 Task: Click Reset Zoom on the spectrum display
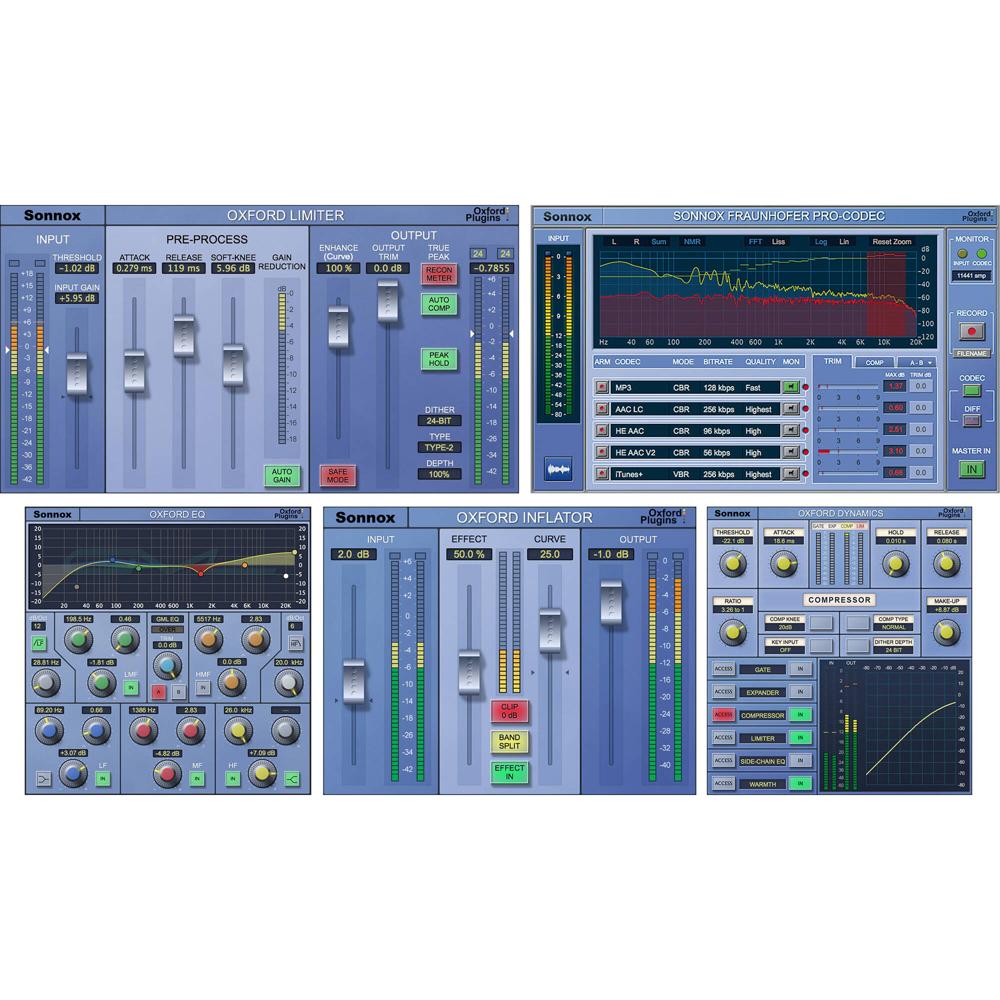(891, 241)
